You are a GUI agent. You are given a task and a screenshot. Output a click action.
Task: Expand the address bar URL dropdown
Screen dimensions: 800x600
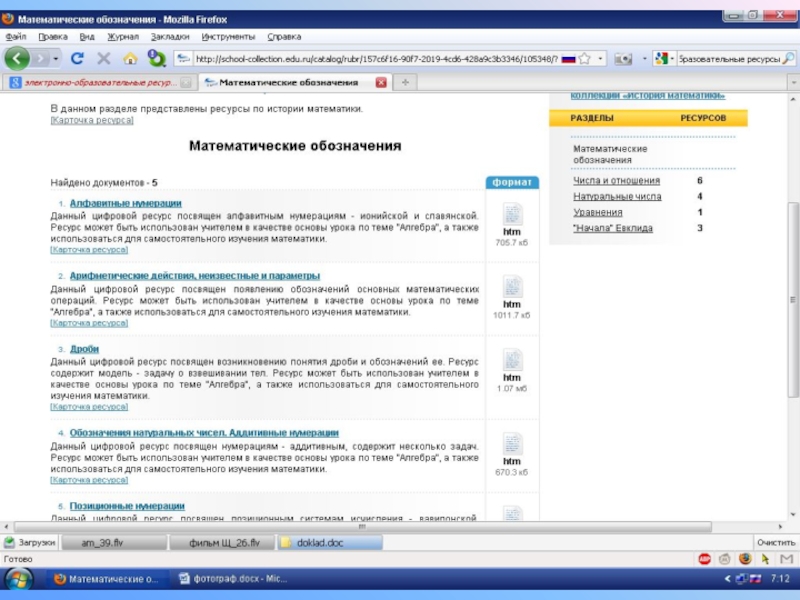coord(600,59)
